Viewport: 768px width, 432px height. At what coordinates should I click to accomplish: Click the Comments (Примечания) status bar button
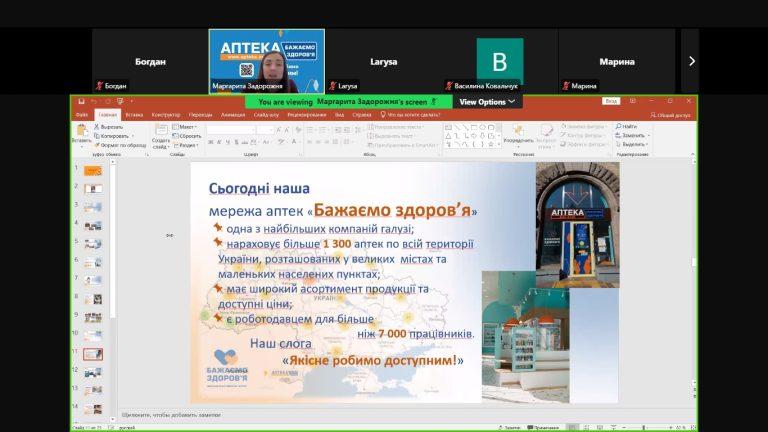543,428
